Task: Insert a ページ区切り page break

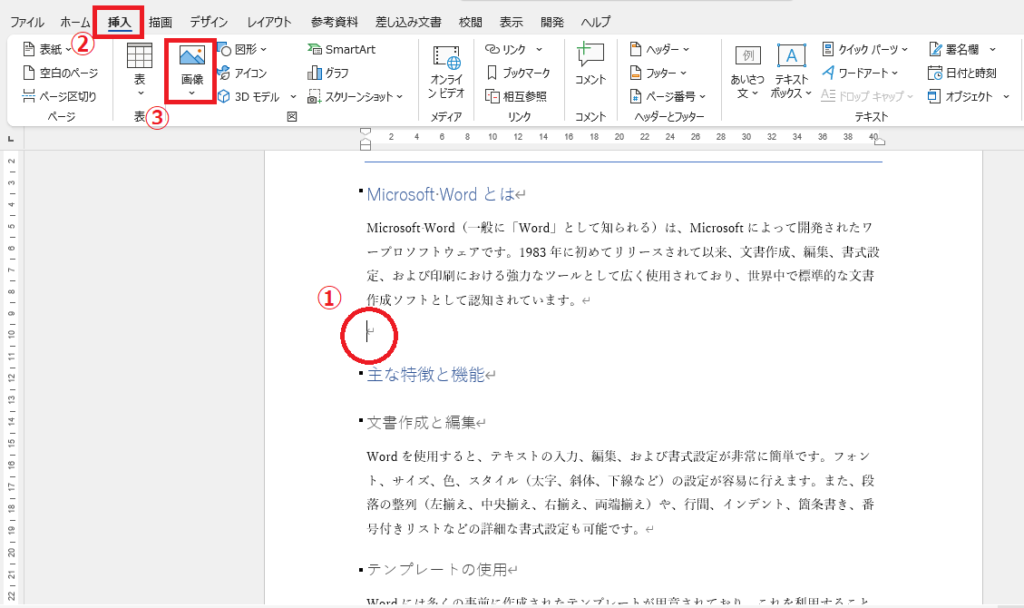Action: point(59,96)
